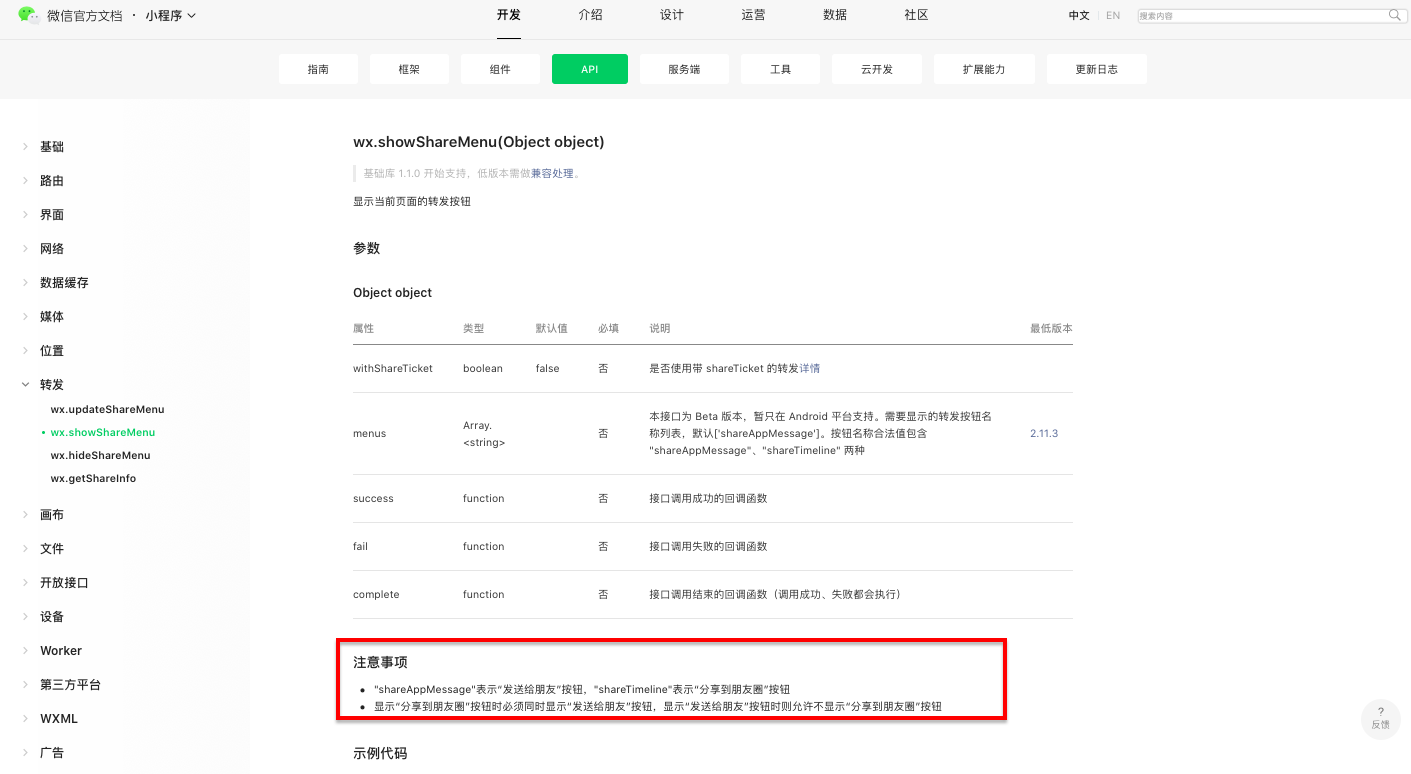Open wx.hideShareMenu in the sidebar
This screenshot has height=774, width=1411.
100,455
